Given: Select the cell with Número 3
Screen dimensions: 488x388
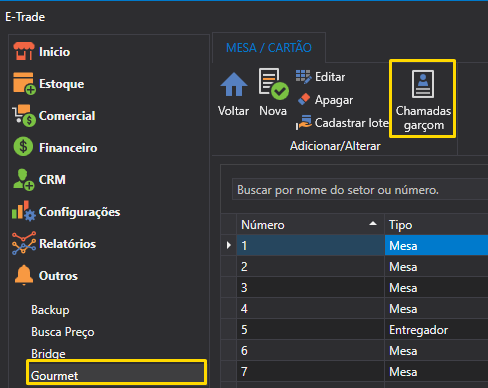Looking at the screenshot, I should tap(310, 287).
